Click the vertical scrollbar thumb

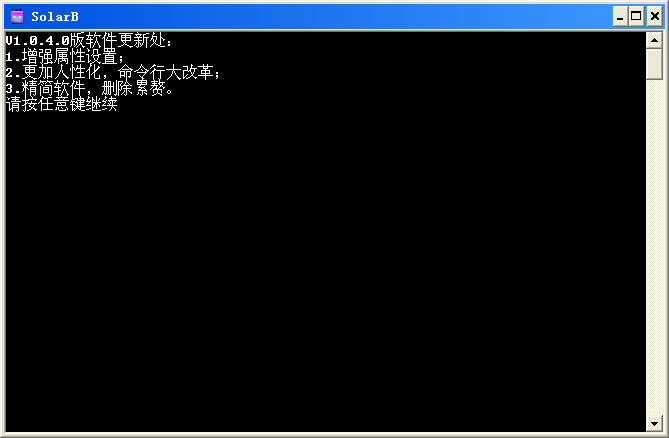click(x=654, y=64)
